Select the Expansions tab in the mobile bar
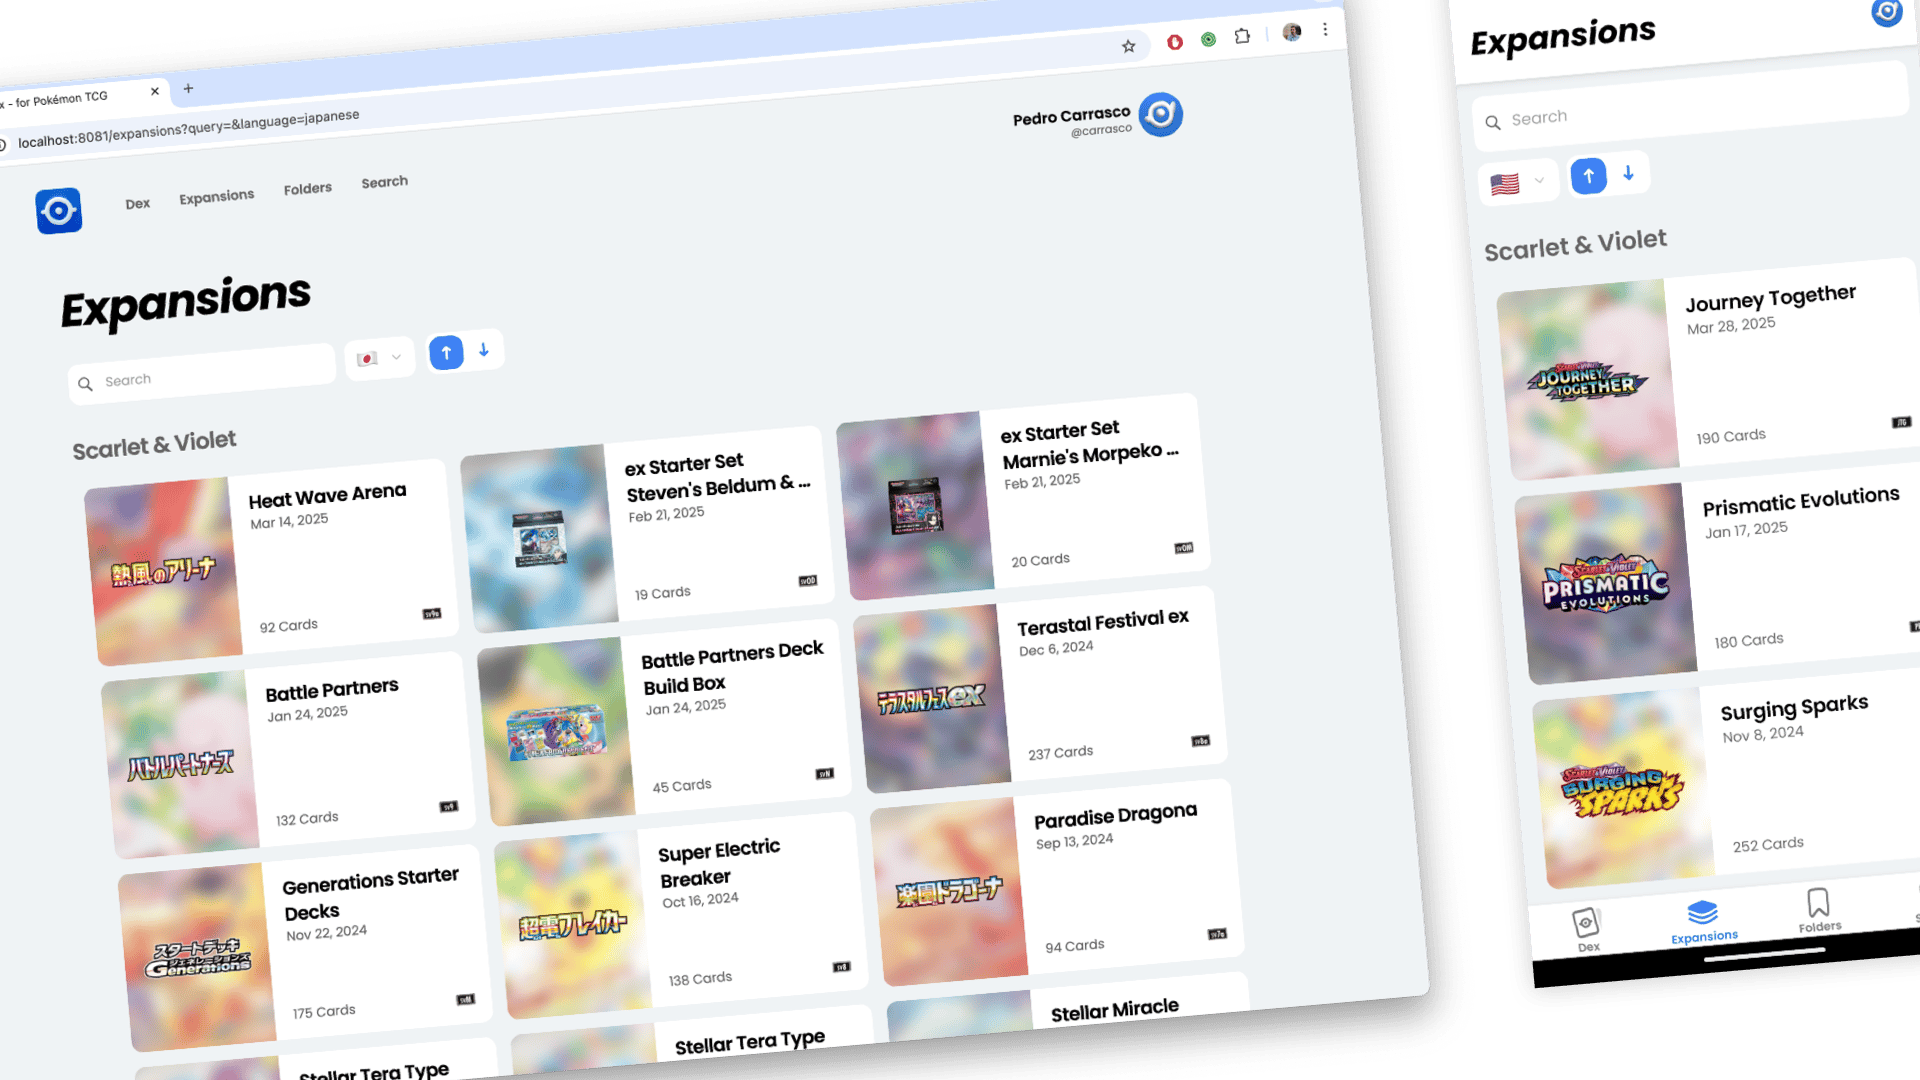 tap(1703, 921)
